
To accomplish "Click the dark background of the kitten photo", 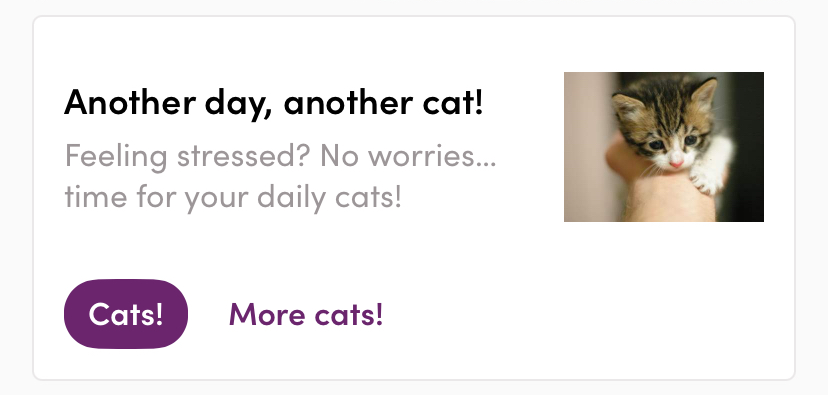I will click(747, 148).
